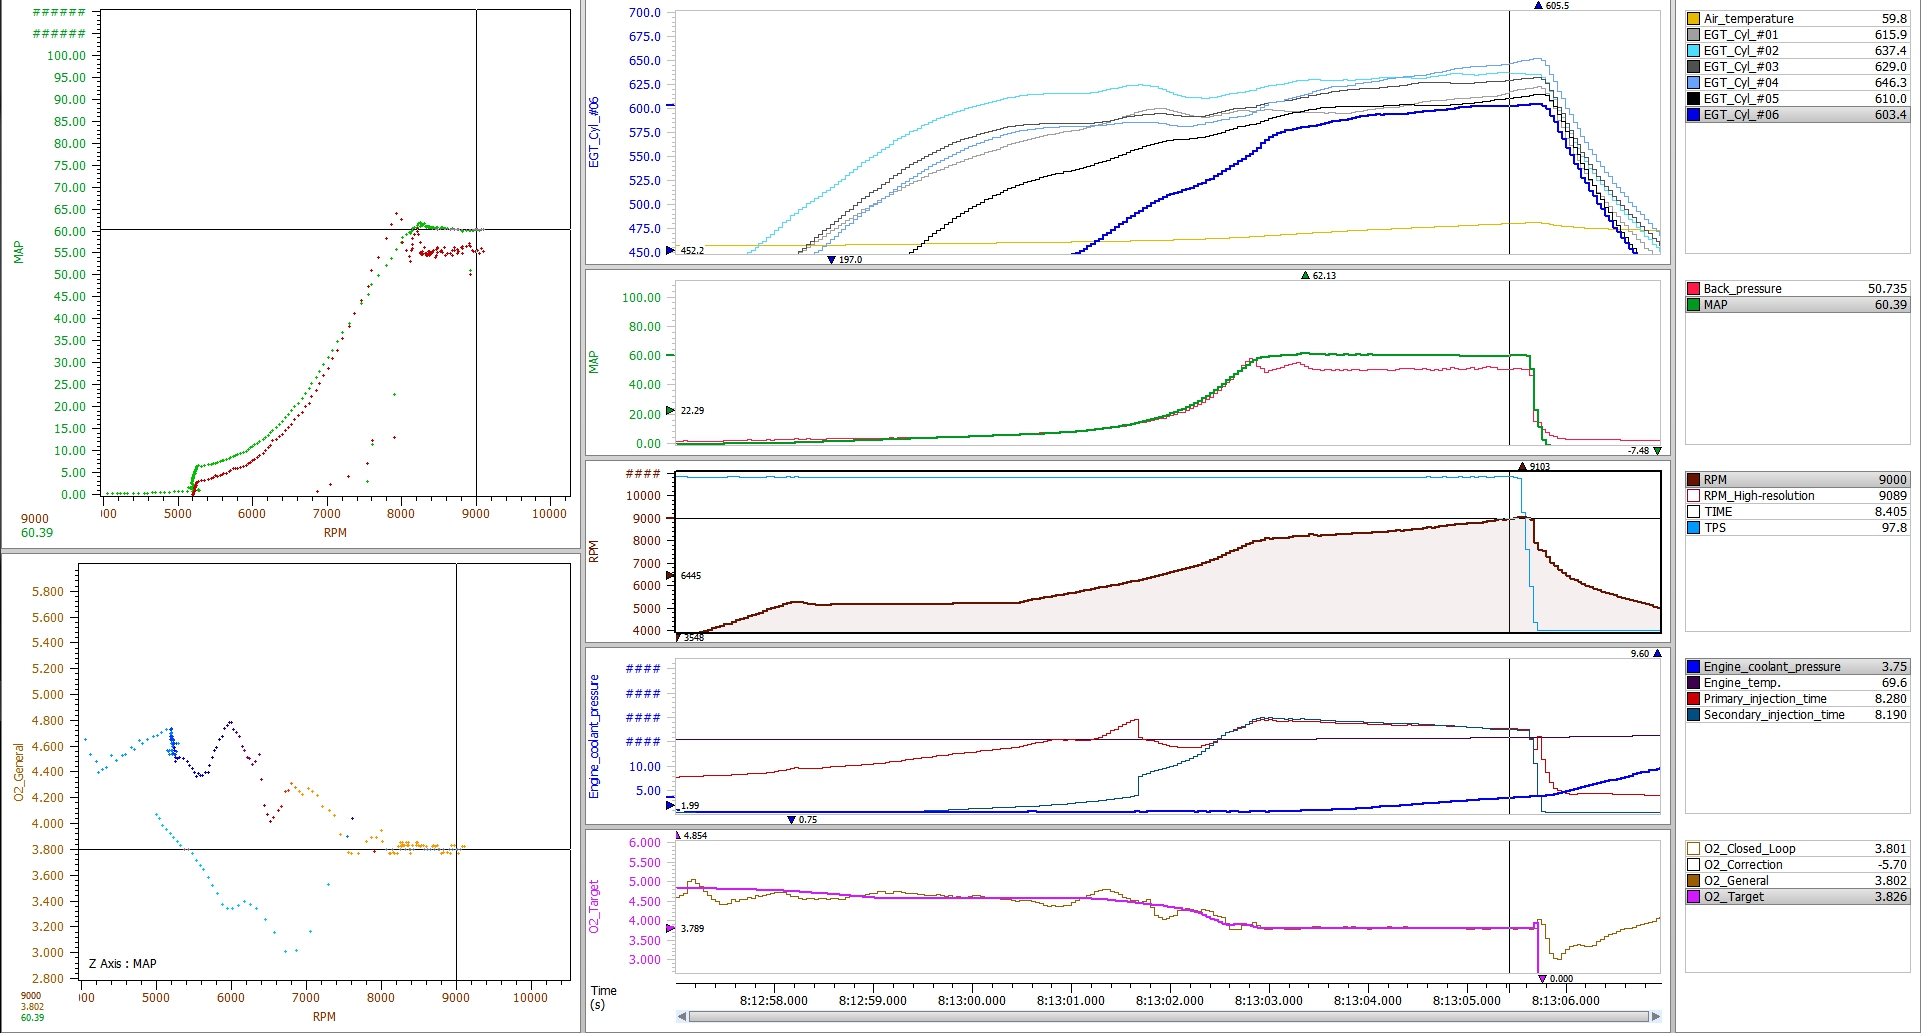
Task: Click the EGT_Cyl_#02 cyan color swatch
Action: (x=1693, y=51)
